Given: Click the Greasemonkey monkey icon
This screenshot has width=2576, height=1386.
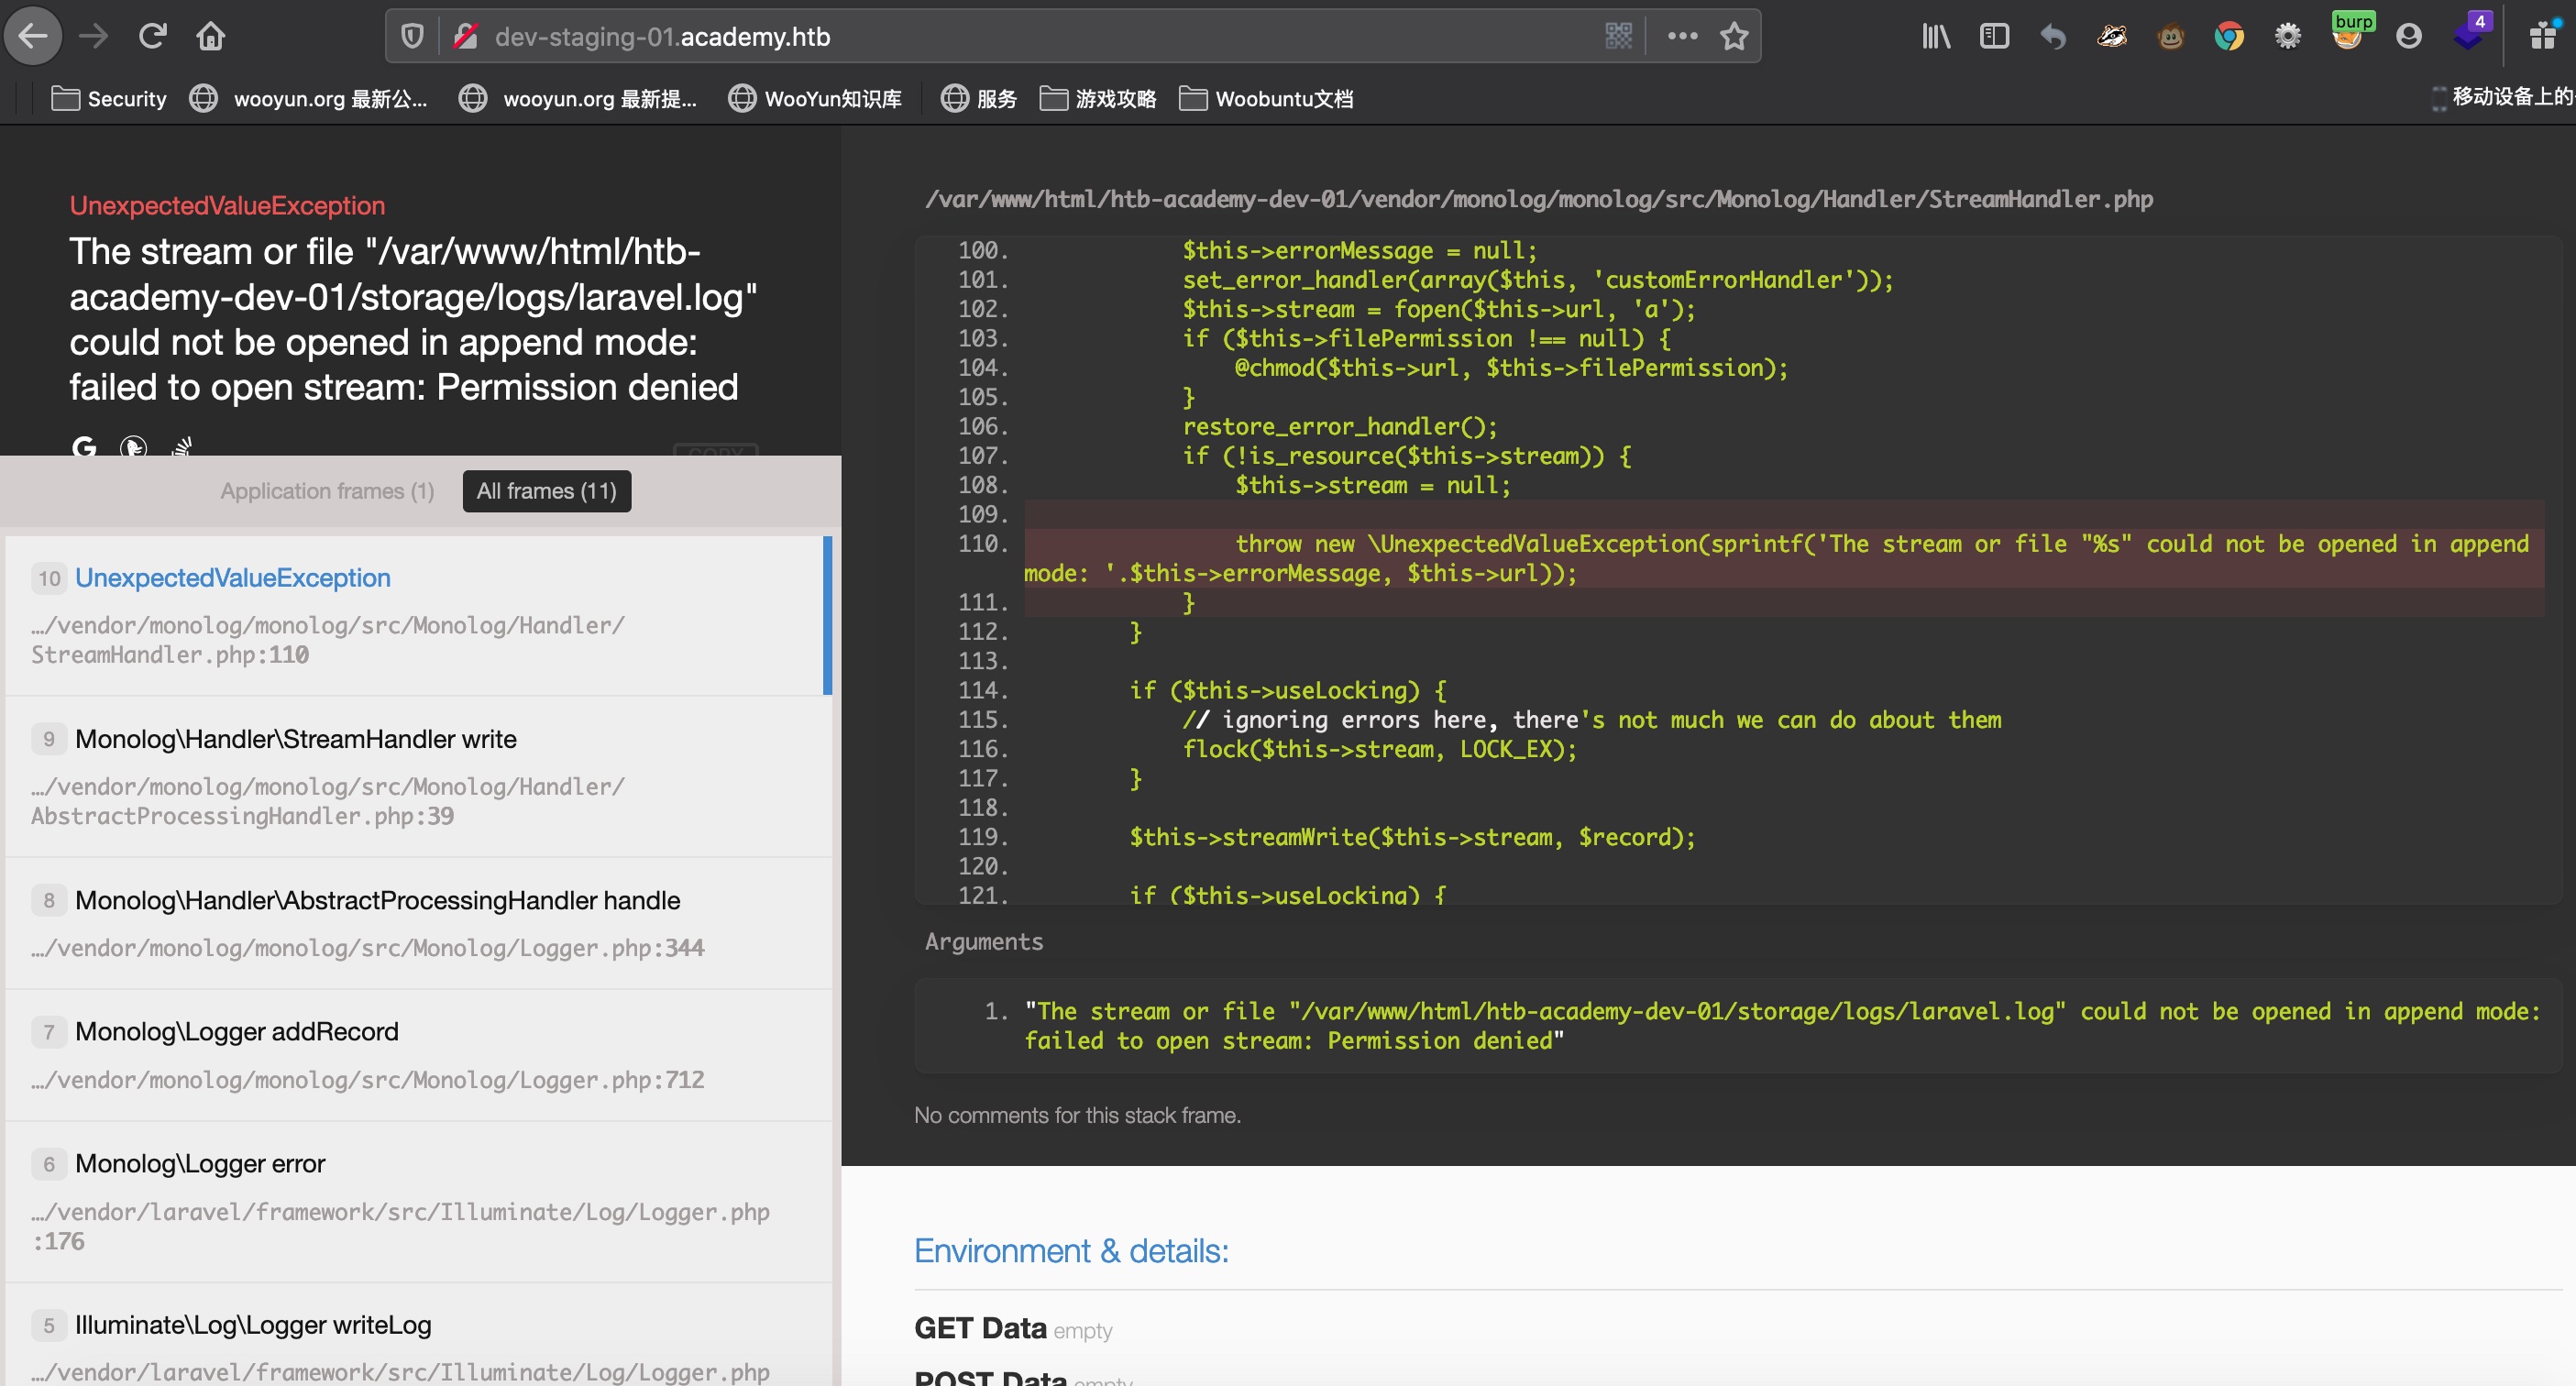Looking at the screenshot, I should (x=2170, y=37).
